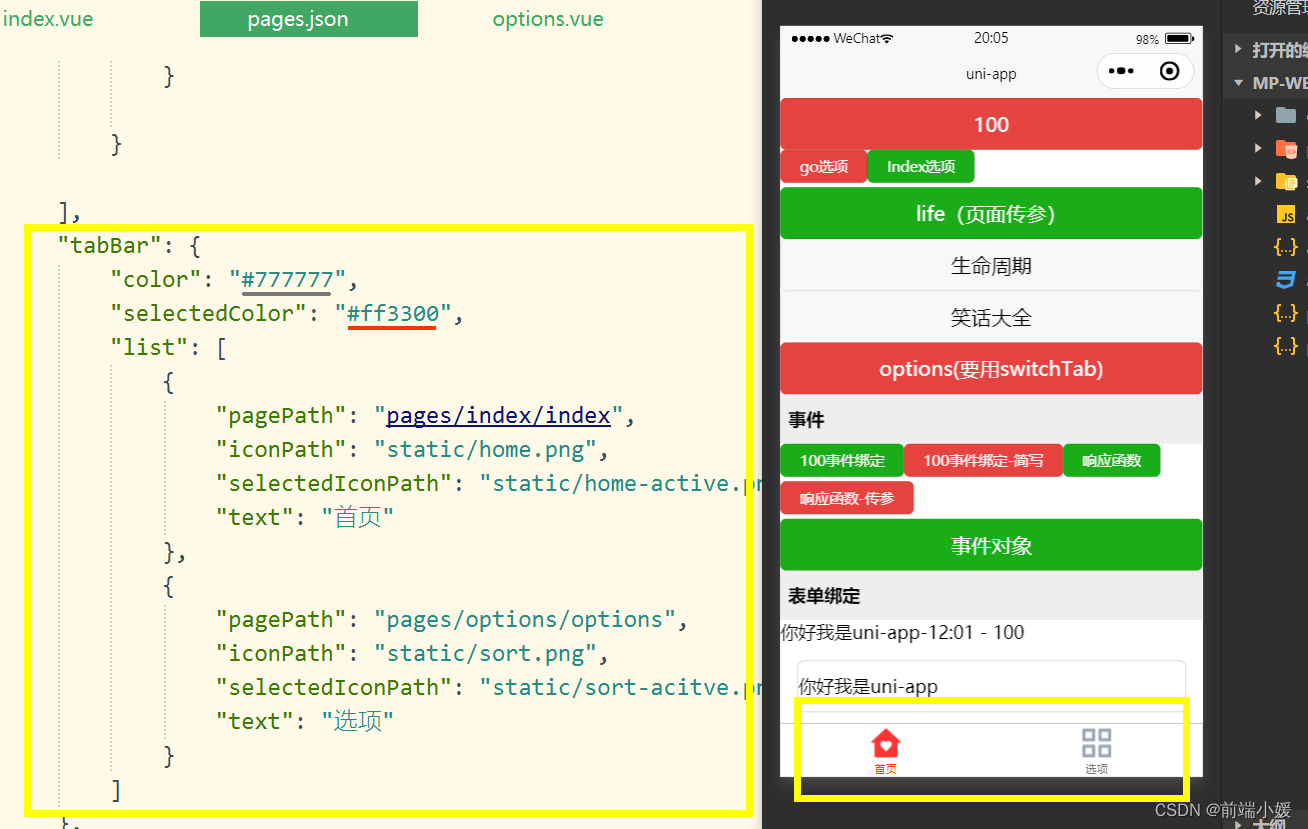Follow the pages/index/index path link
Screen dimensions: 1308x829
coord(498,415)
